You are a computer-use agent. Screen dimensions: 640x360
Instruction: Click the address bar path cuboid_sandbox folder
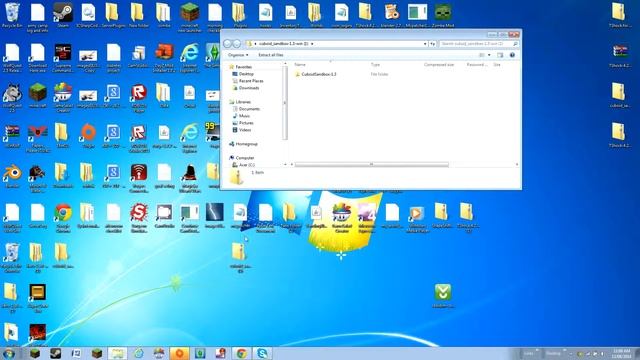[283, 44]
